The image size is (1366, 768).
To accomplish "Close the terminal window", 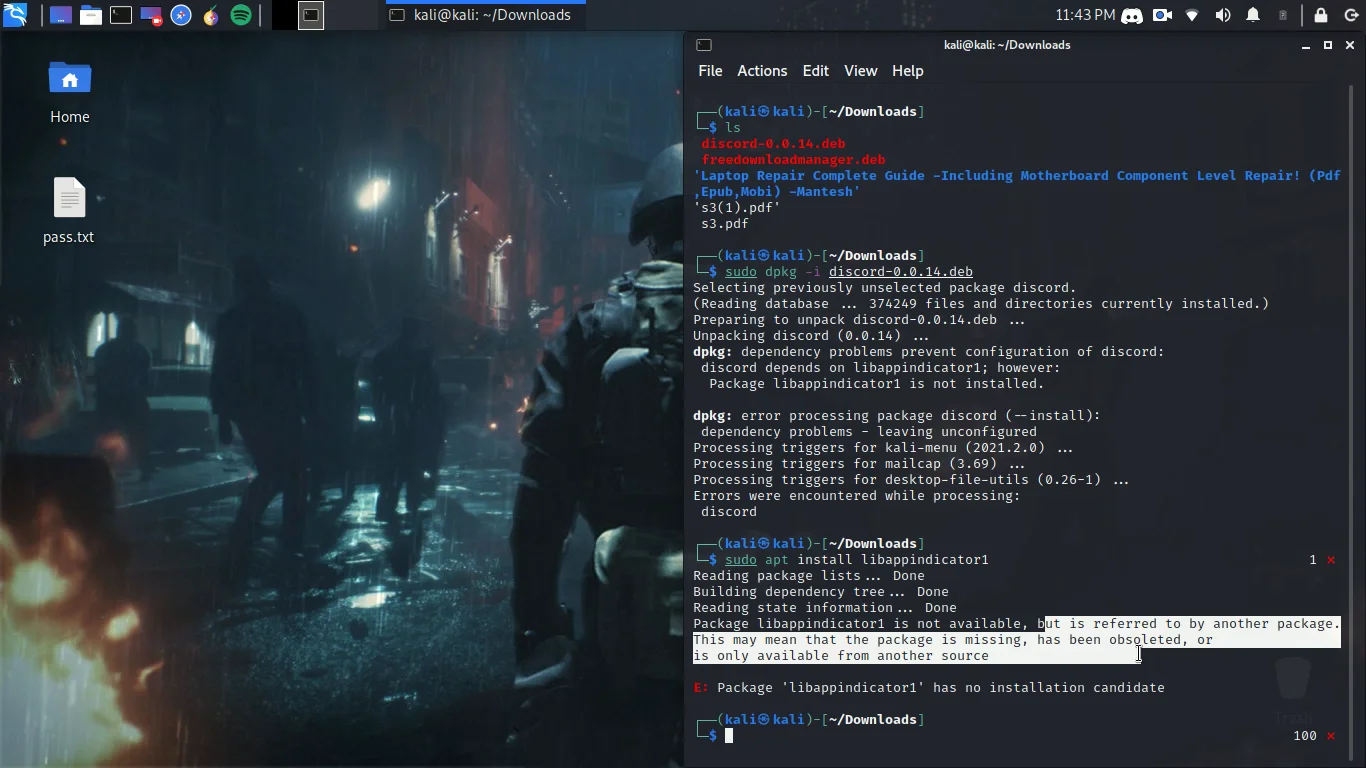I will pos(1350,45).
